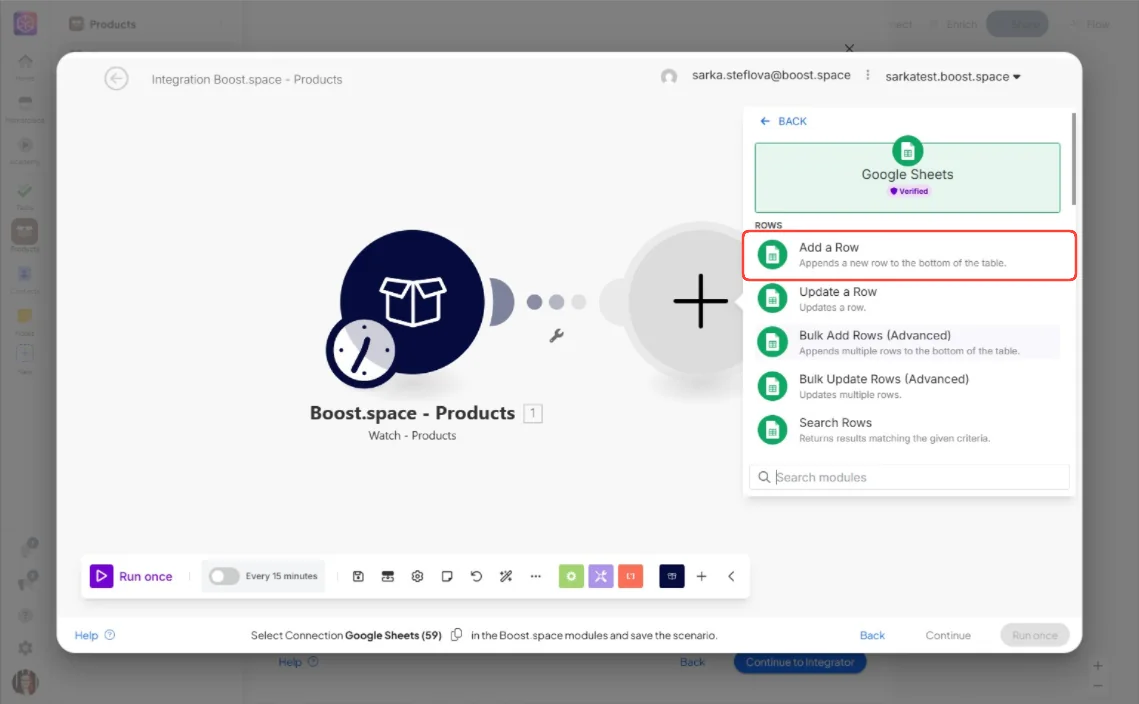Screen dimensions: 1139x704
Task: Click the save scenario disk icon
Action: pyautogui.click(x=358, y=576)
